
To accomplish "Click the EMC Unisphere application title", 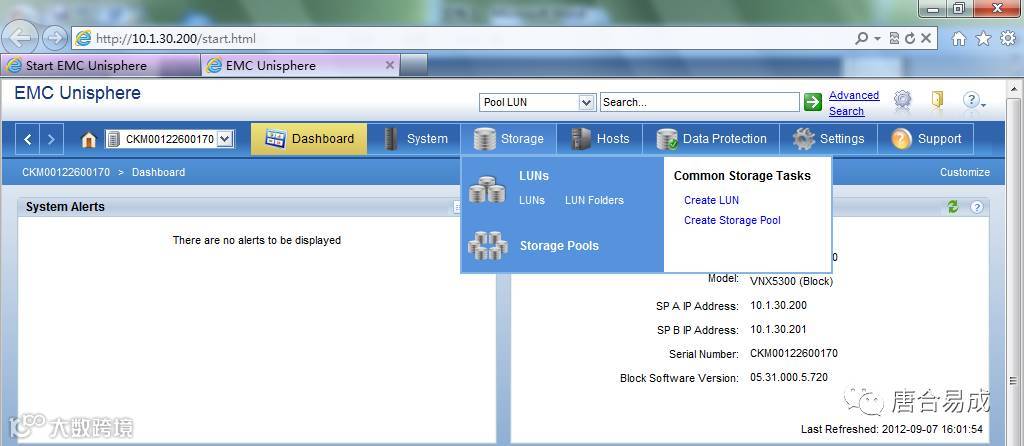I will click(x=77, y=93).
